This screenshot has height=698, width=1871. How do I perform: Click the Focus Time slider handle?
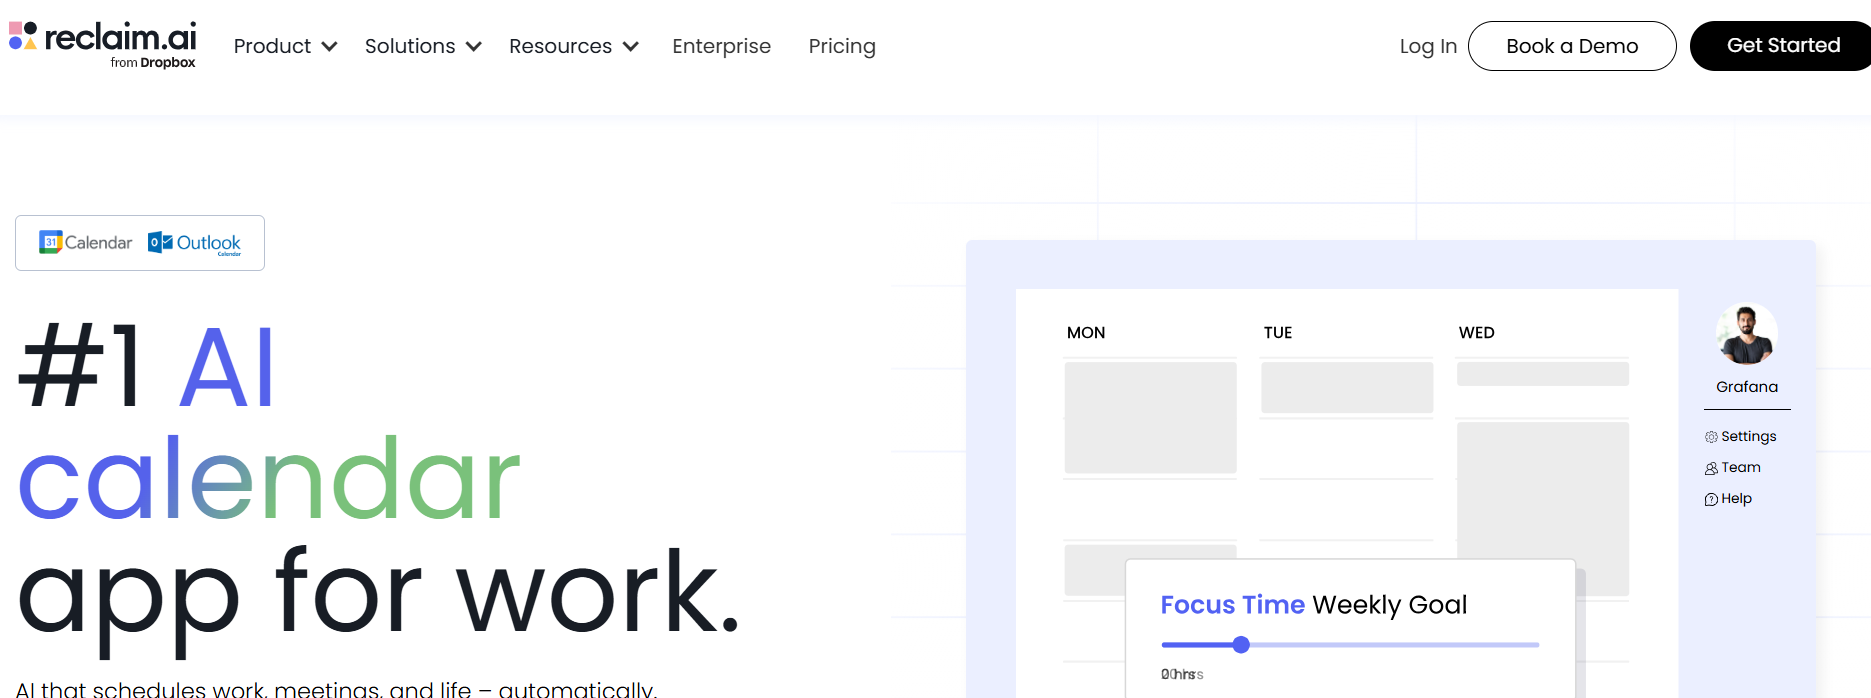click(1241, 645)
